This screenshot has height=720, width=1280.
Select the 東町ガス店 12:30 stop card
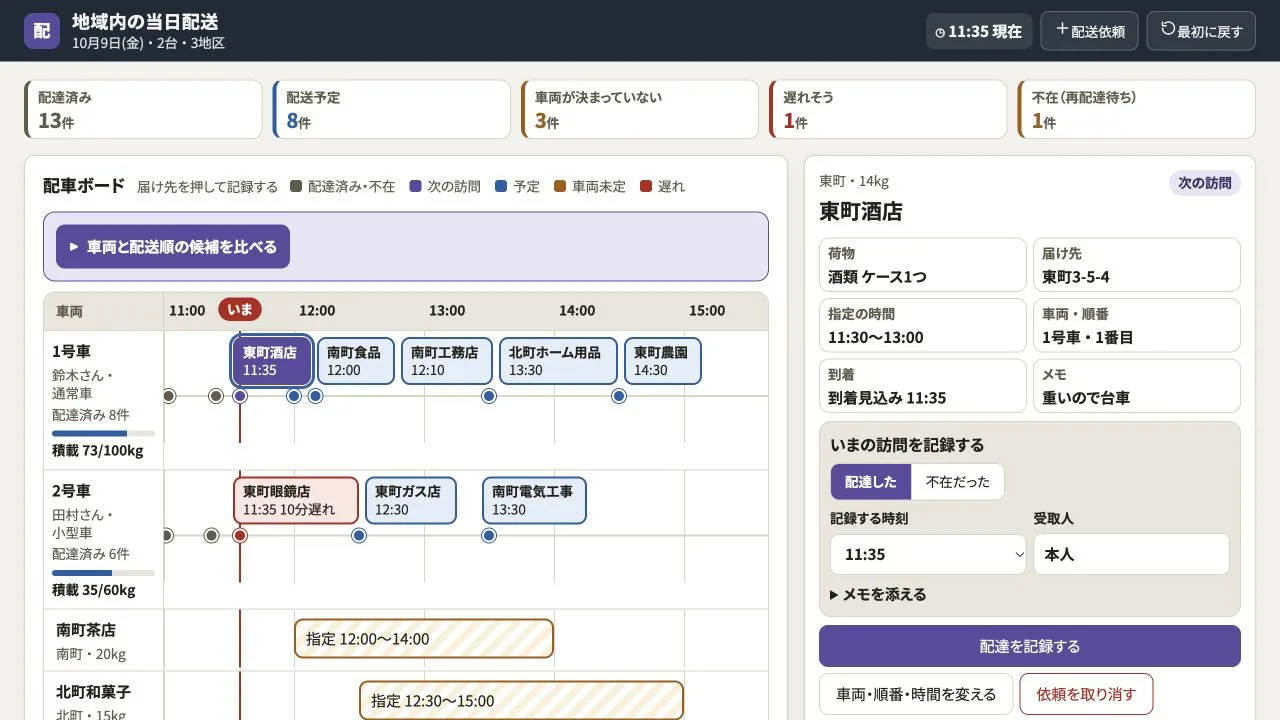pyautogui.click(x=411, y=500)
